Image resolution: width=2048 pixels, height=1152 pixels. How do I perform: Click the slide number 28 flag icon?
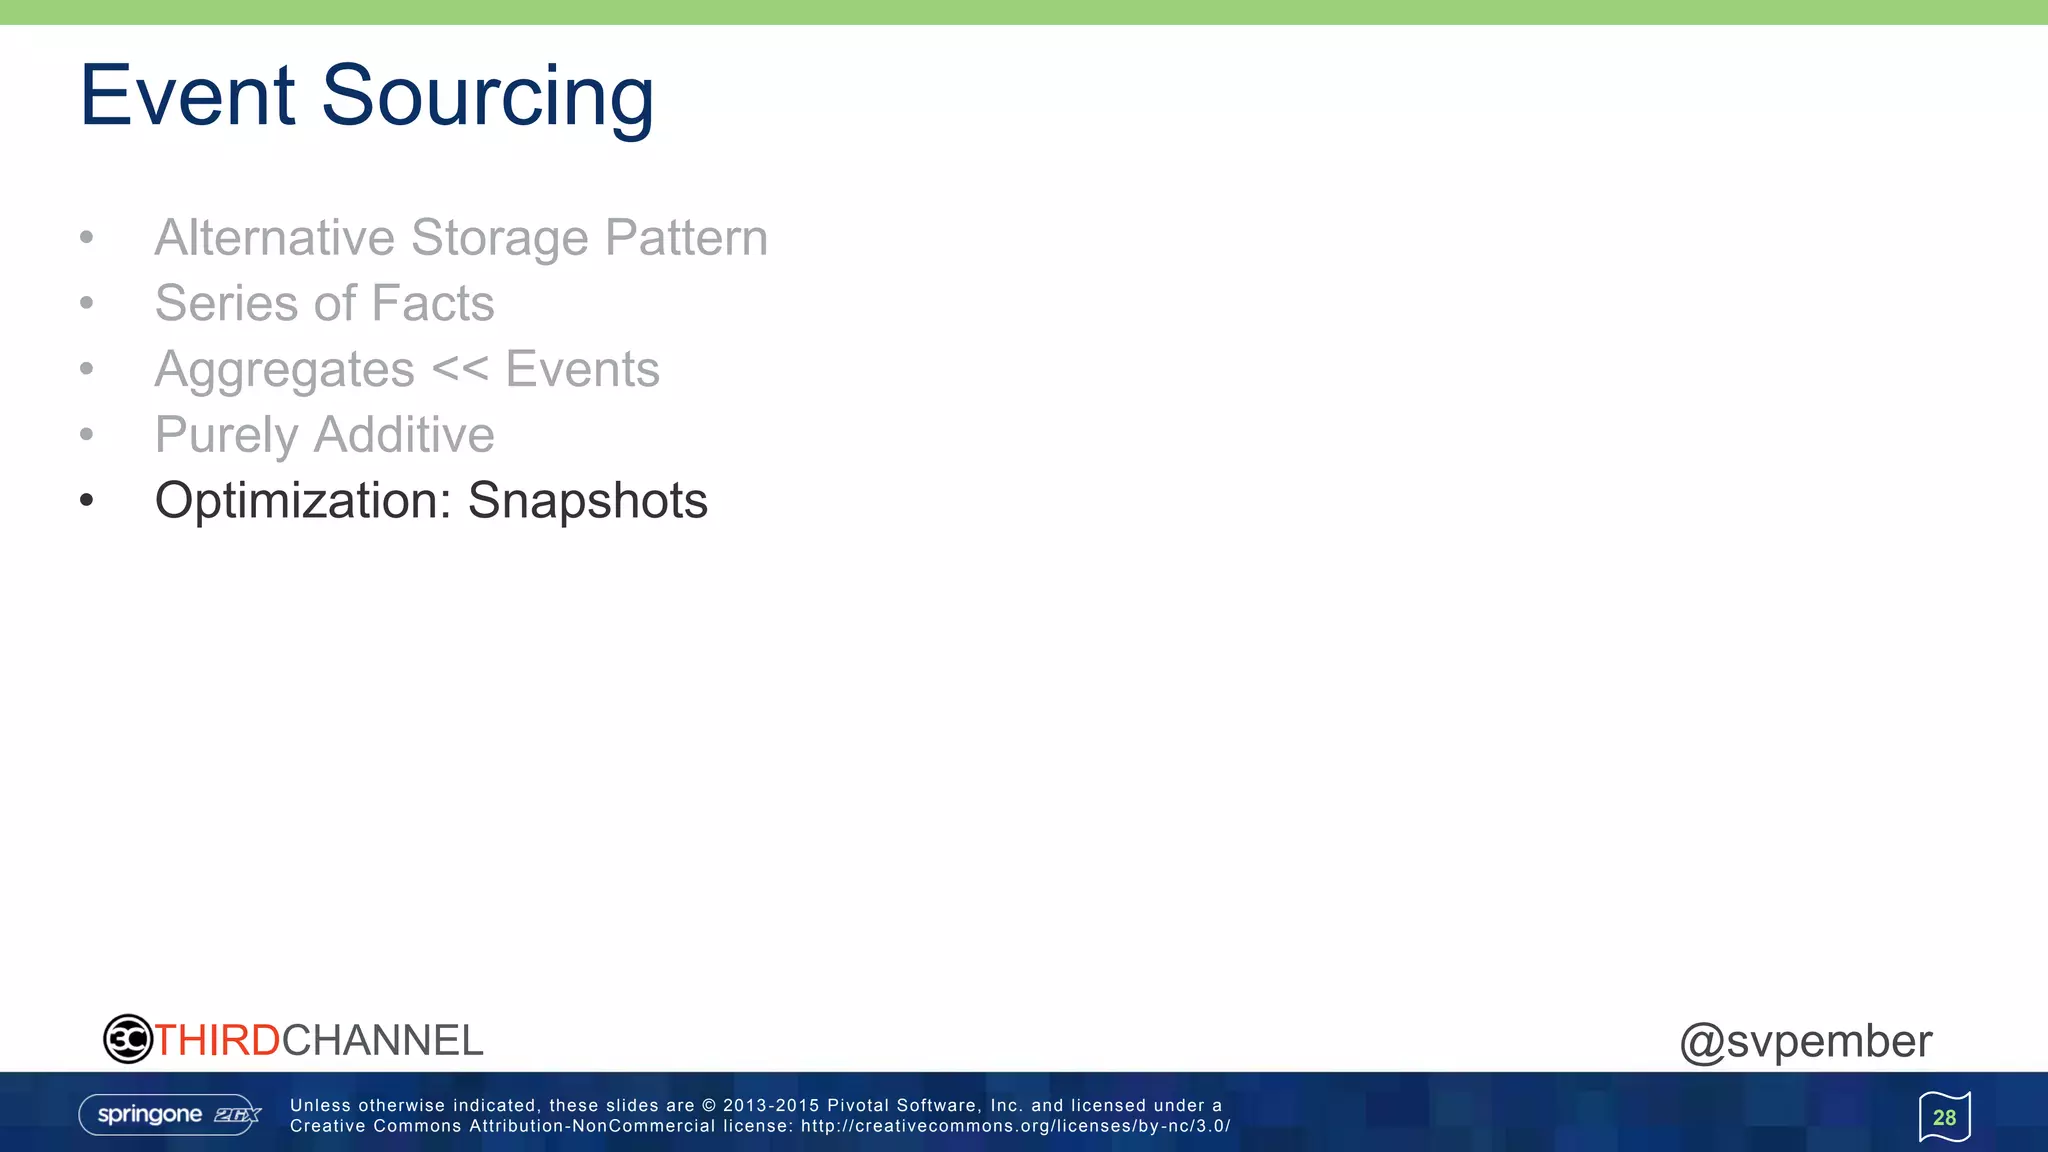pos(1944,1117)
